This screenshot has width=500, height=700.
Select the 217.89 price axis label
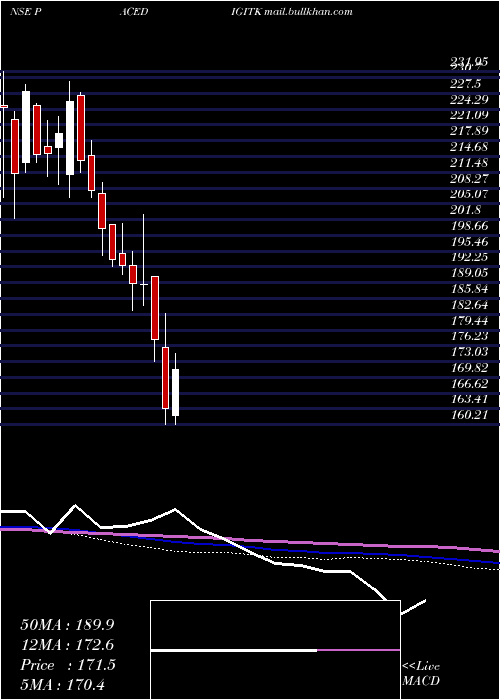469,131
